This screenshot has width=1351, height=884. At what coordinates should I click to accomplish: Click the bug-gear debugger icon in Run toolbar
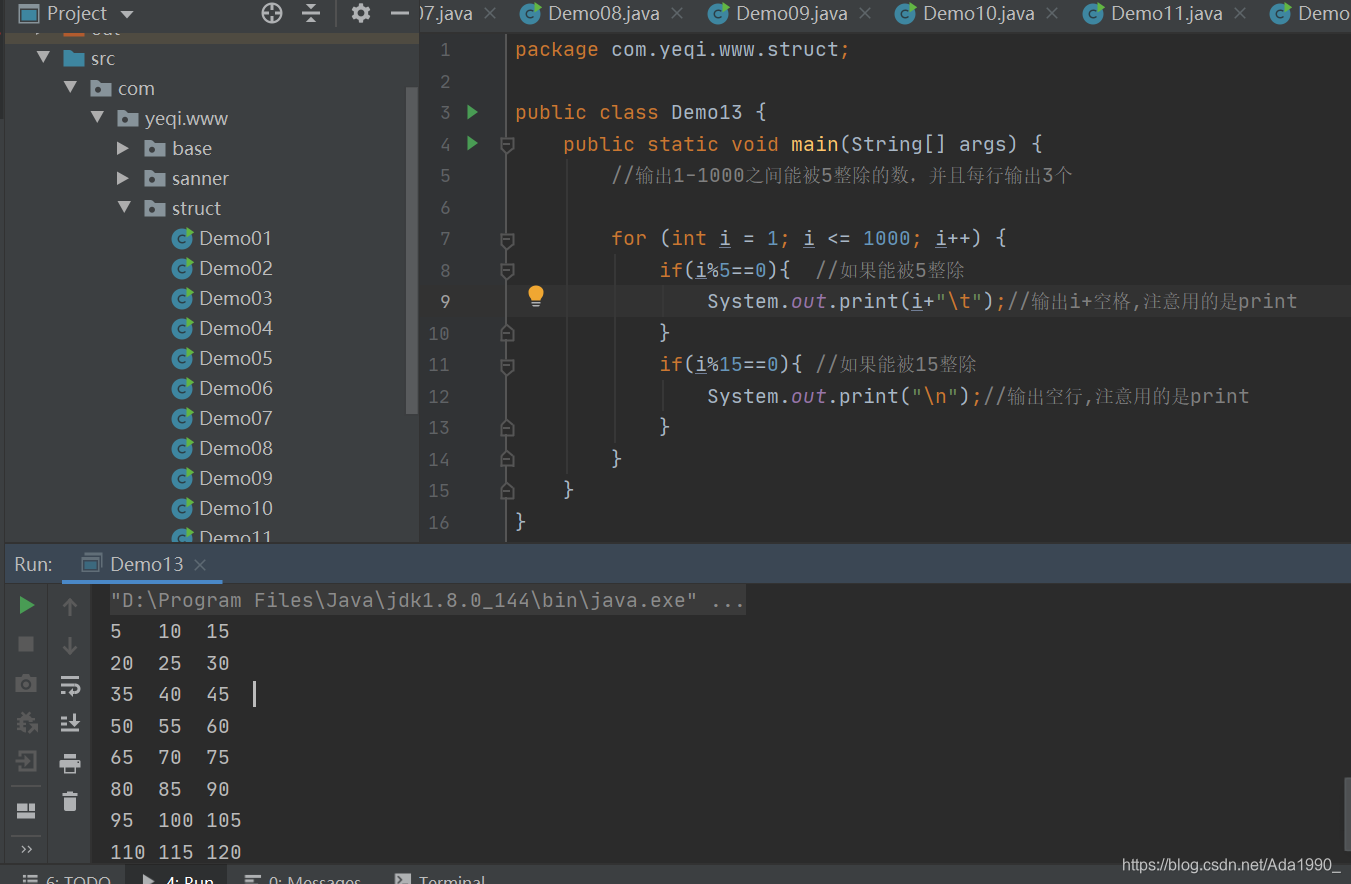click(x=27, y=722)
